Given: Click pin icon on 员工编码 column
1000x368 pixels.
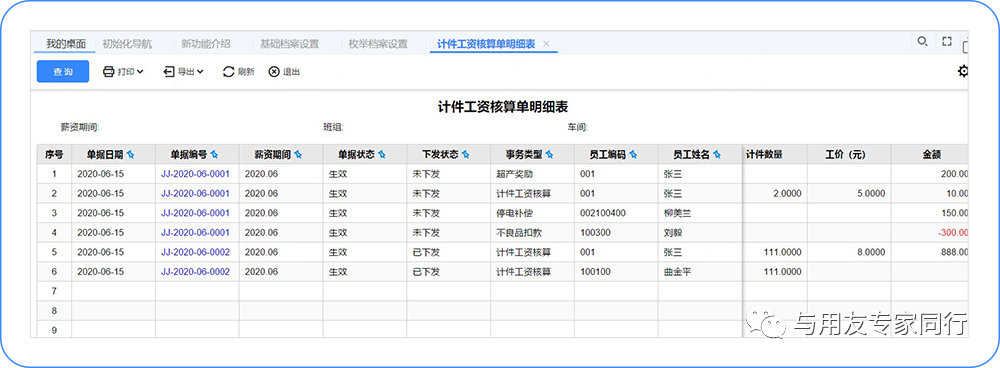Looking at the screenshot, I should [x=633, y=154].
